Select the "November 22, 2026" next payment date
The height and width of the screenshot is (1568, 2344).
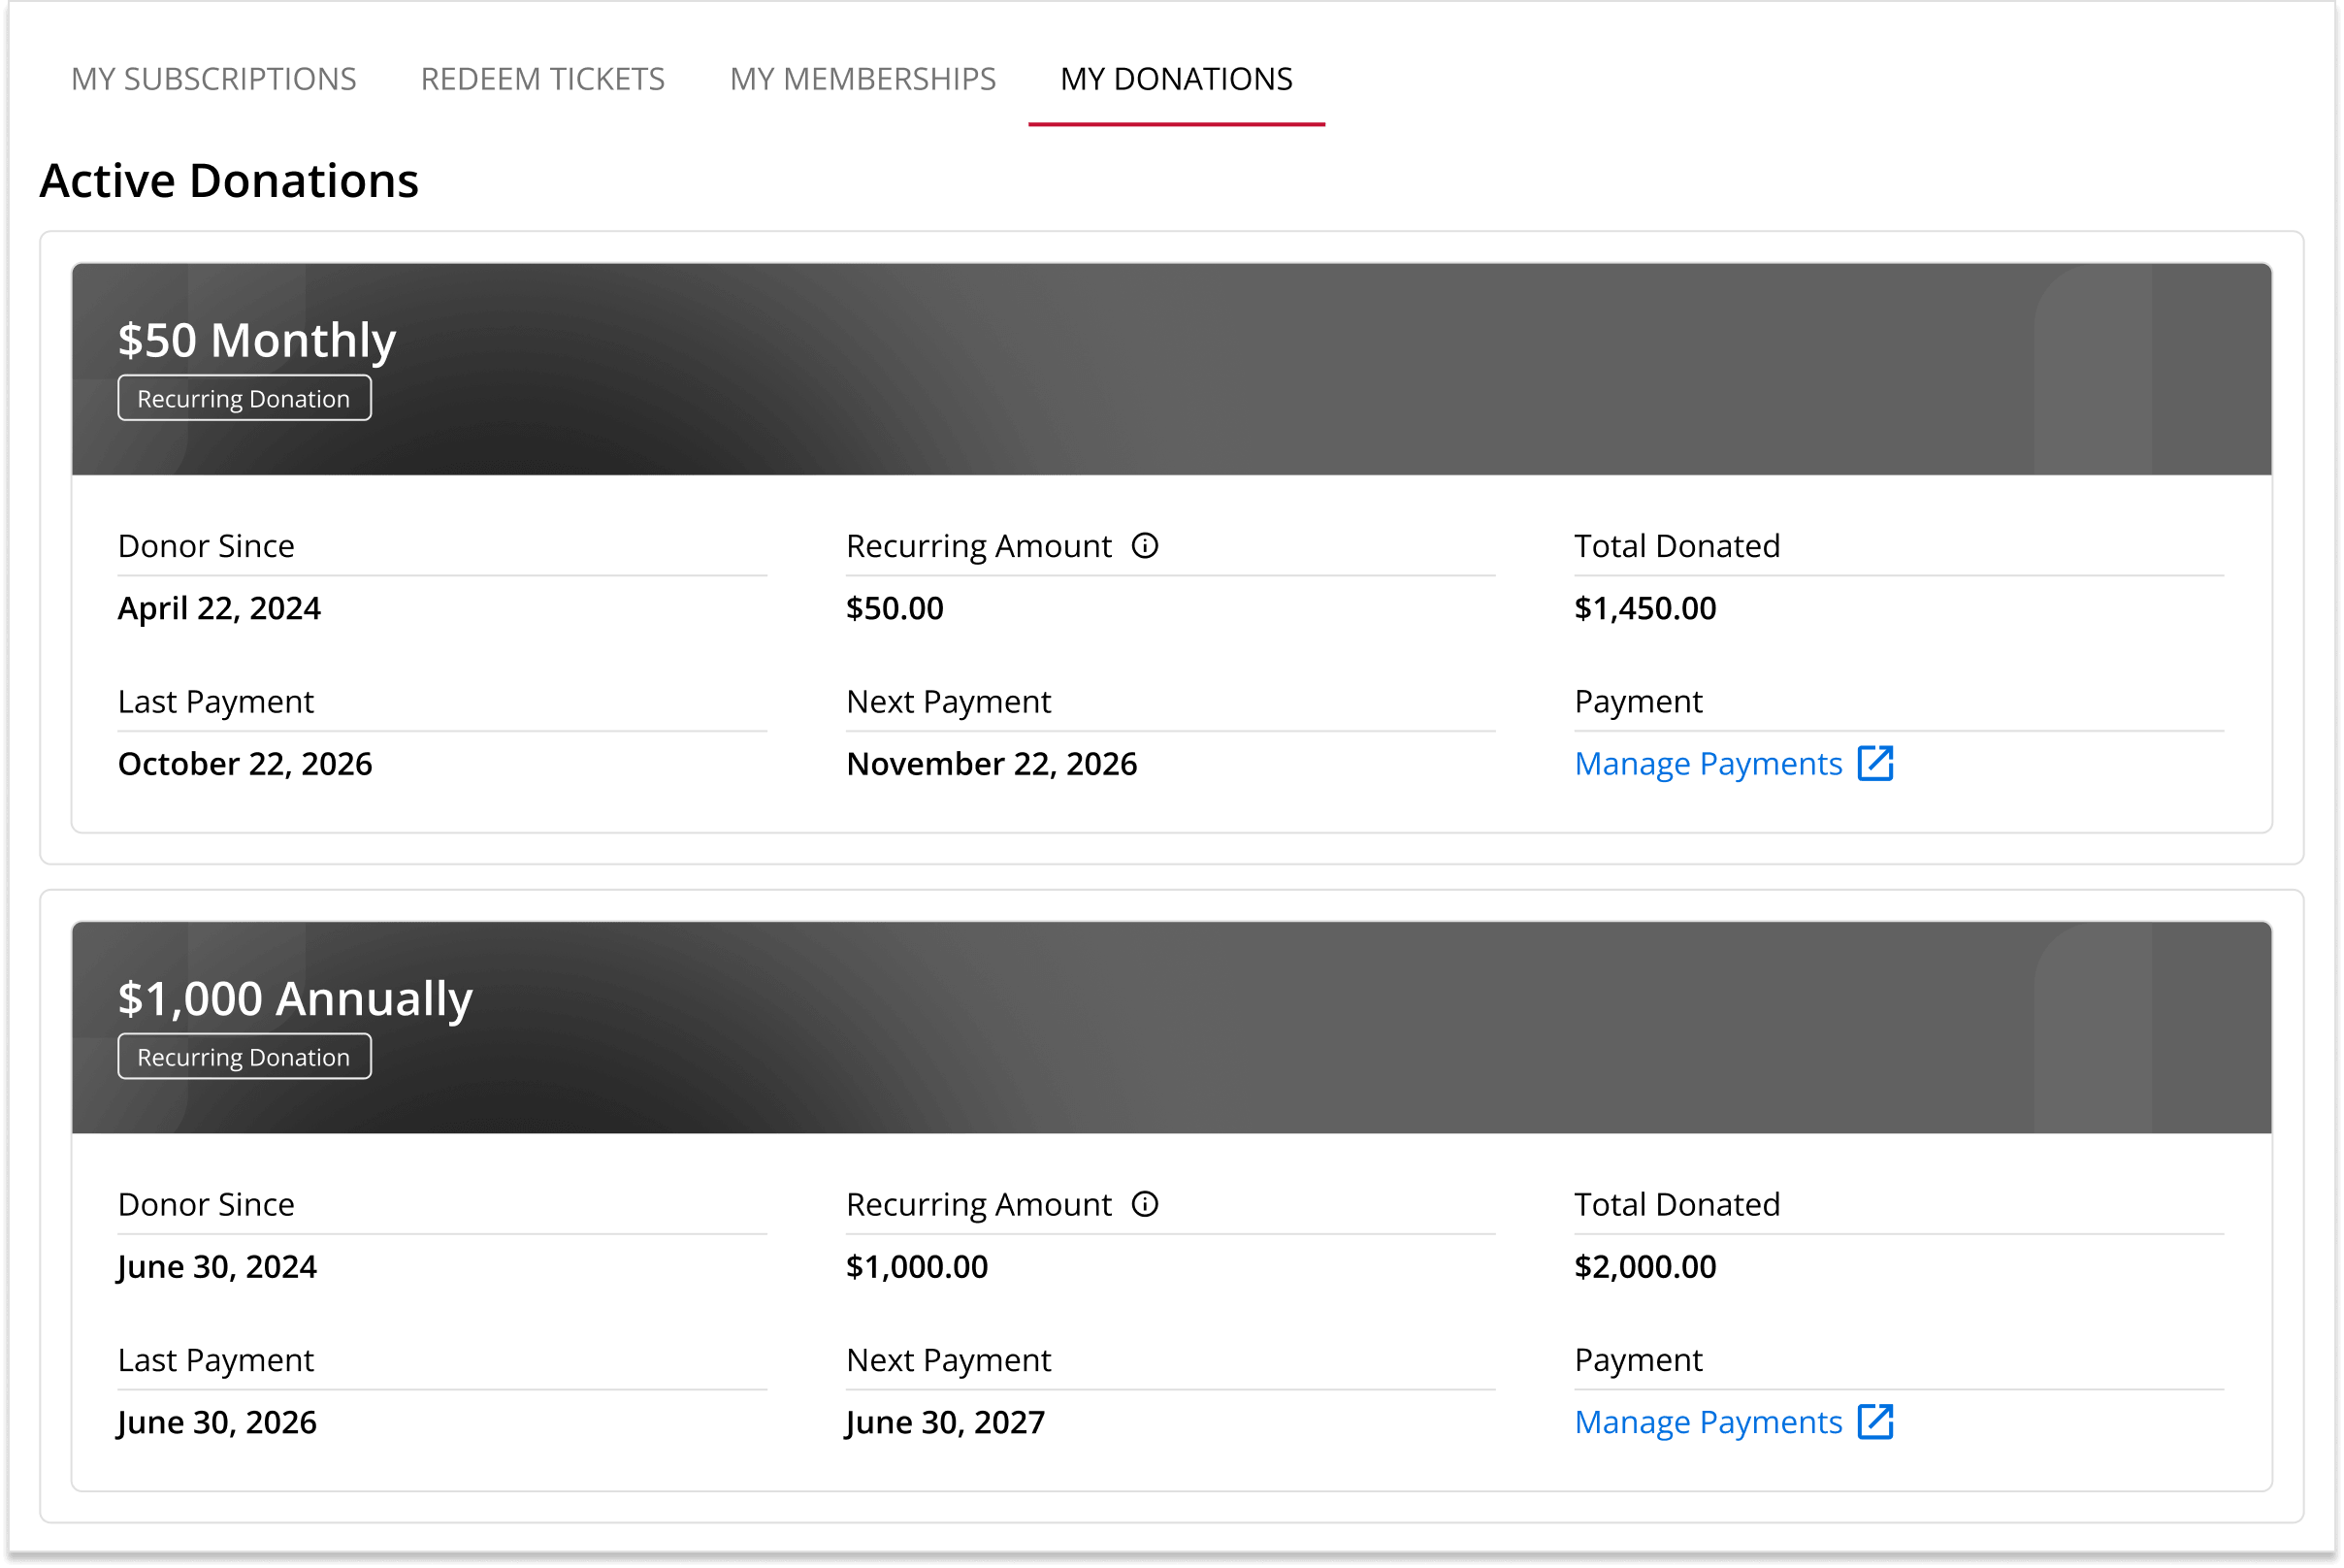point(992,764)
